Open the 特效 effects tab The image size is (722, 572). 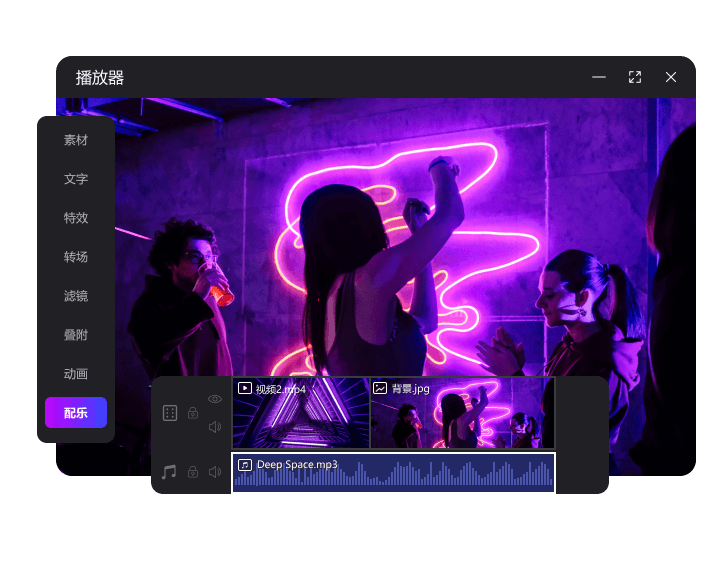pos(76,218)
